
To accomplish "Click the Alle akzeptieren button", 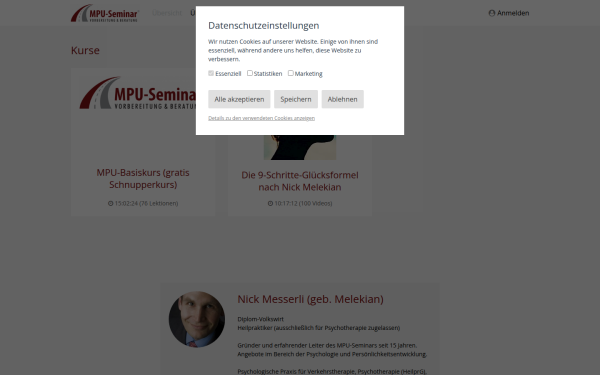I will [x=239, y=99].
